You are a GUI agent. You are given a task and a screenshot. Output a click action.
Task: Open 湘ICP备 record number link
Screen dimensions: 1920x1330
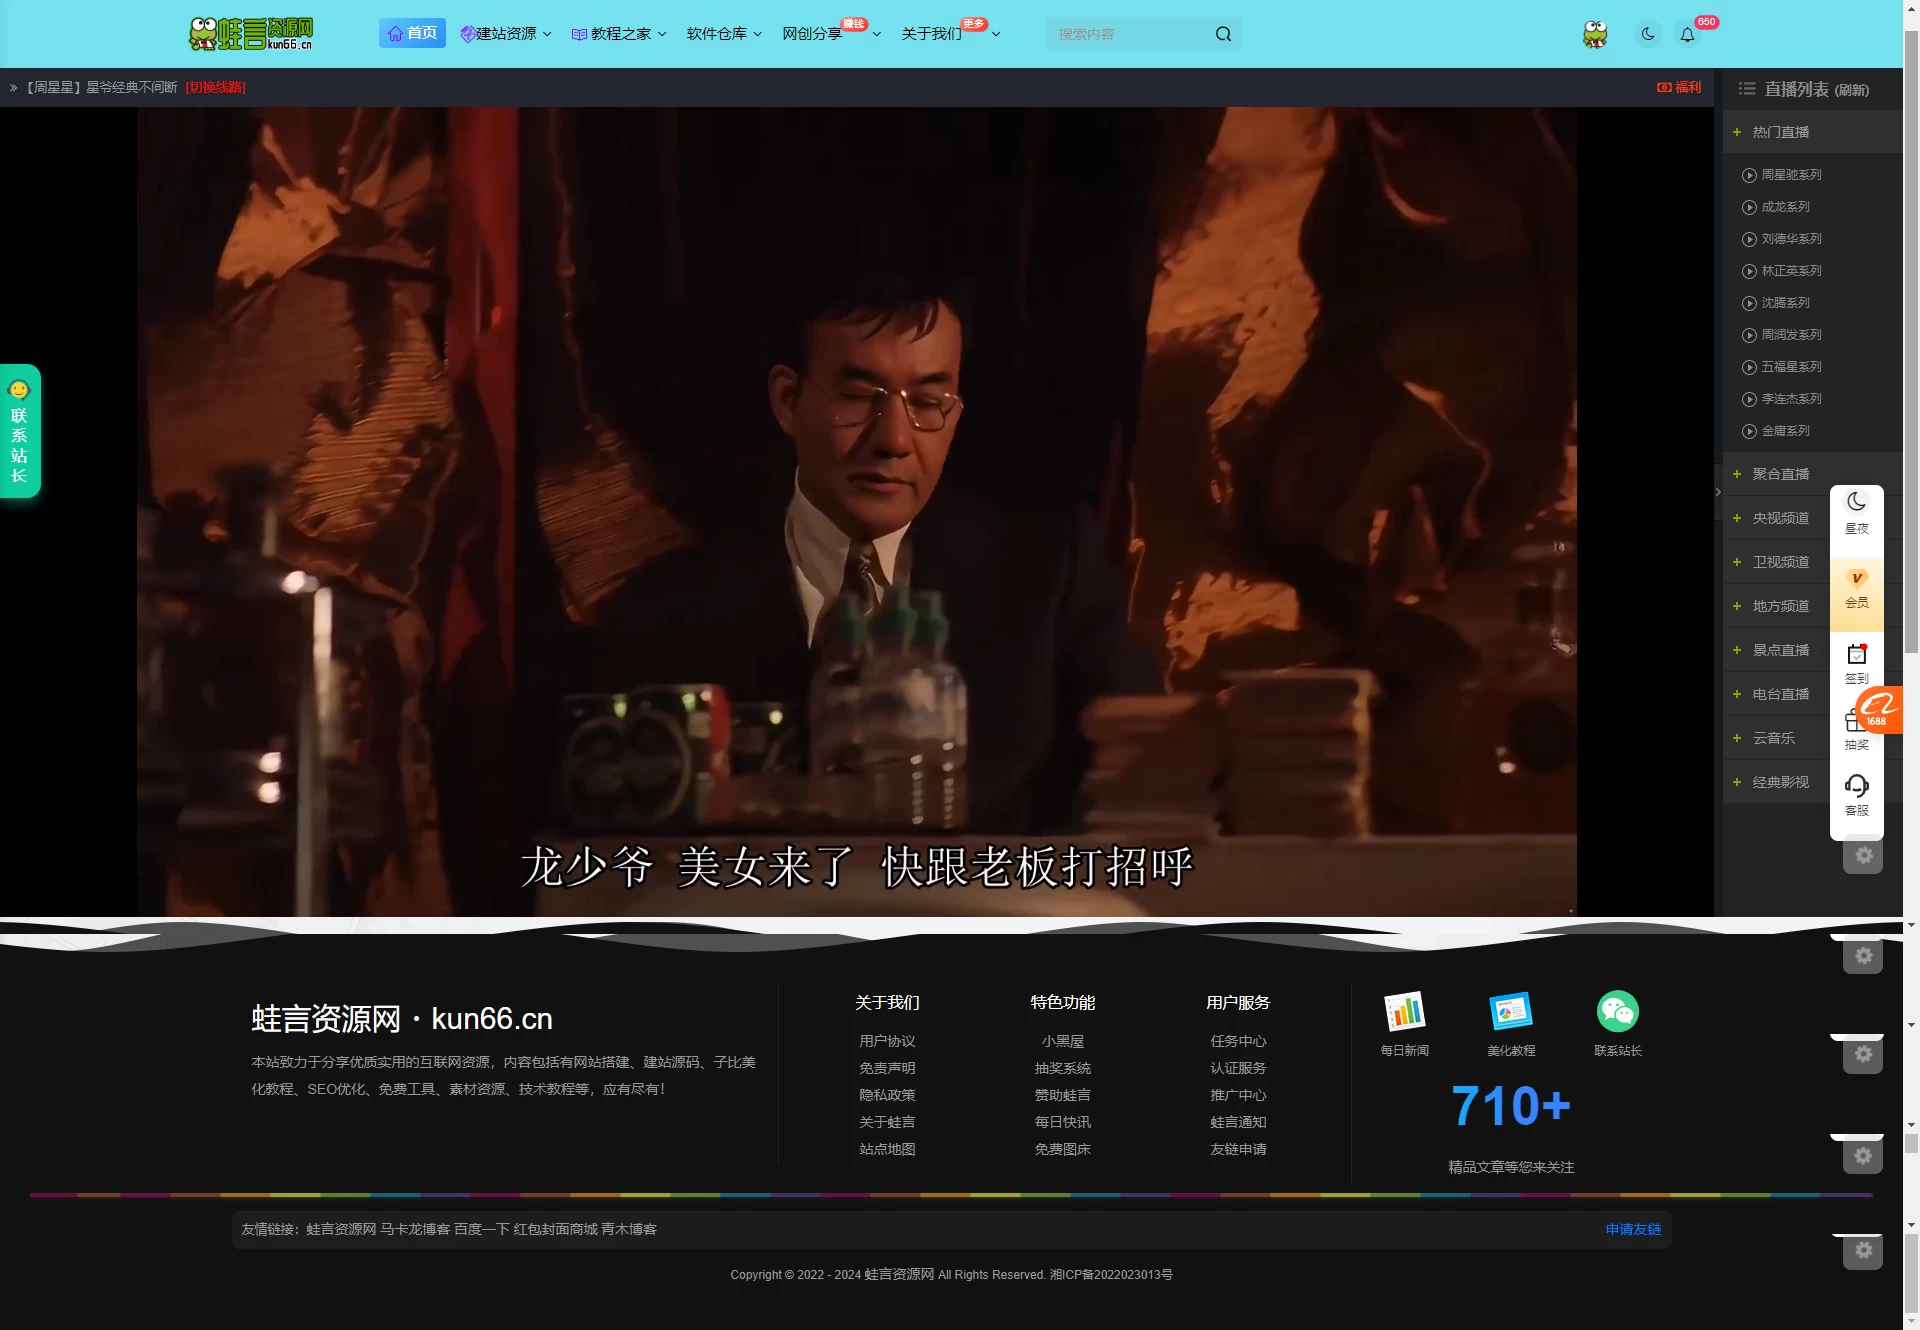[1111, 1275]
